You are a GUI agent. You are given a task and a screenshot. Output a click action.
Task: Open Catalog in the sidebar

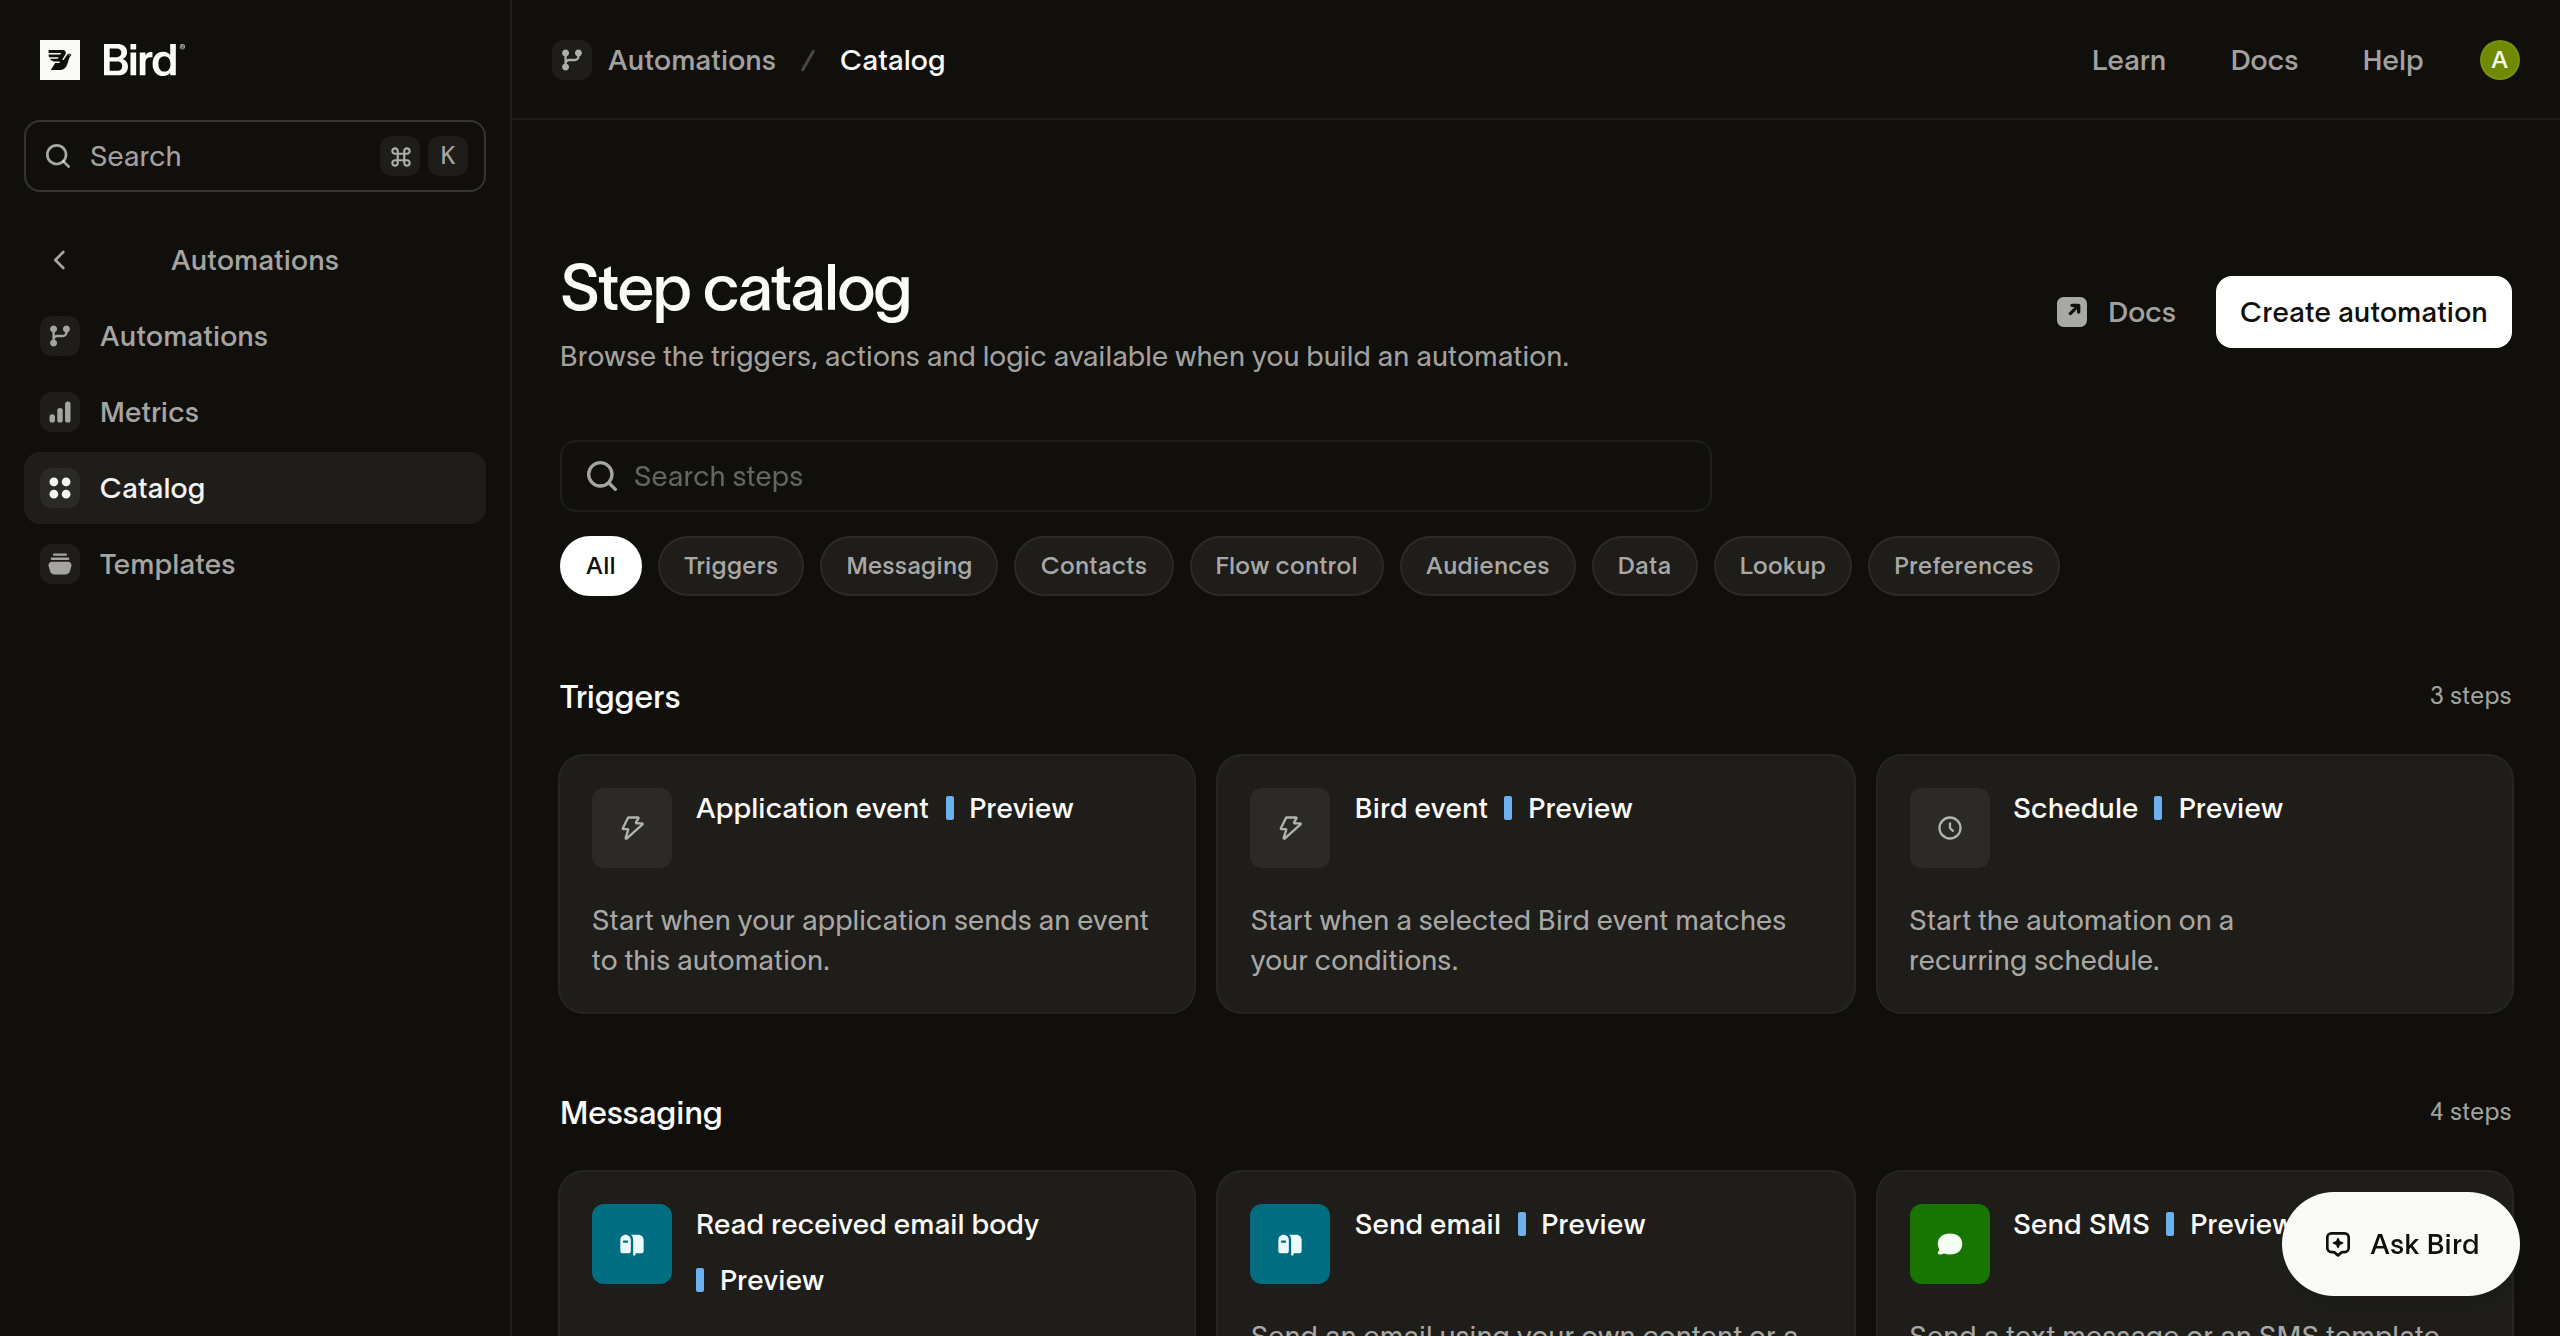[x=255, y=488]
